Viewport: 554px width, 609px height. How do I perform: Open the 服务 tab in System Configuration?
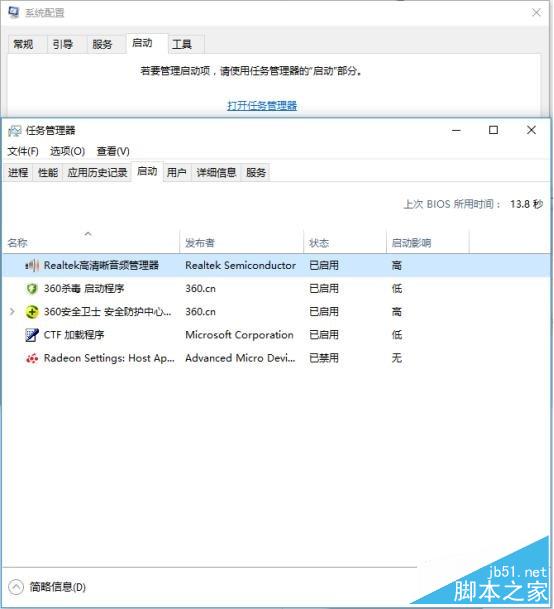pyautogui.click(x=102, y=44)
